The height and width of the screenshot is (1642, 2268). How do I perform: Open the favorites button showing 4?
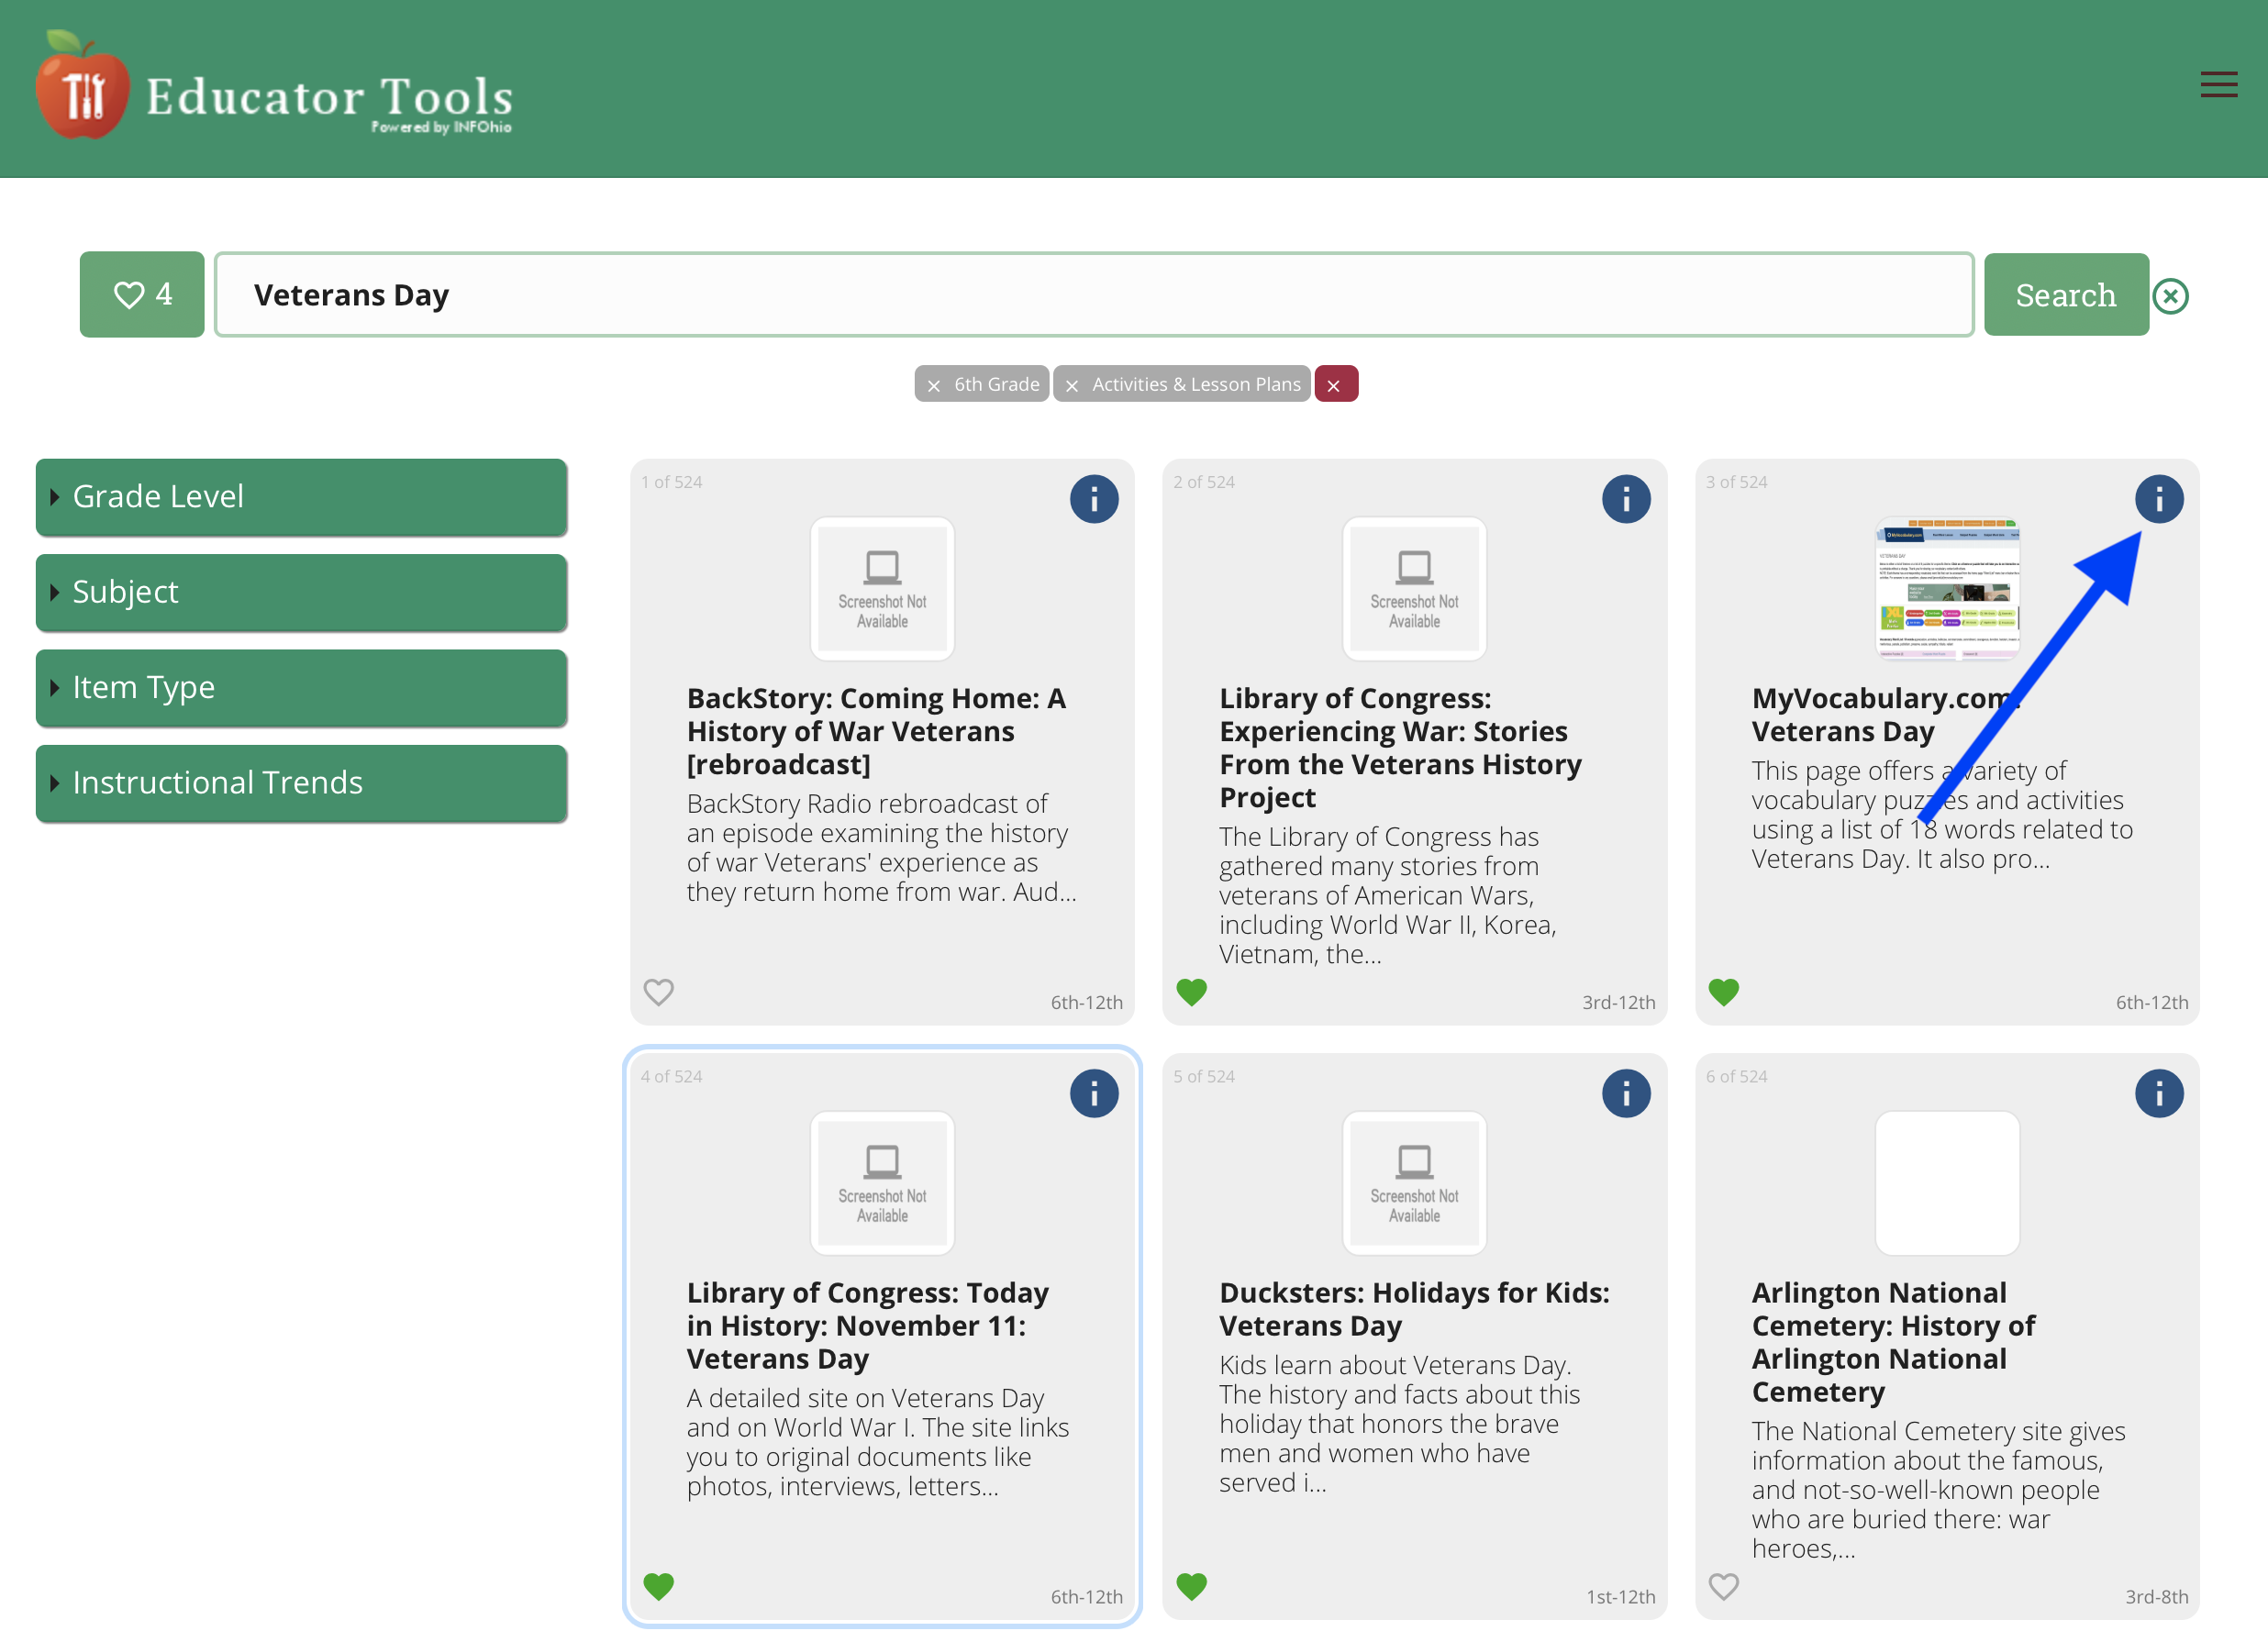click(142, 294)
